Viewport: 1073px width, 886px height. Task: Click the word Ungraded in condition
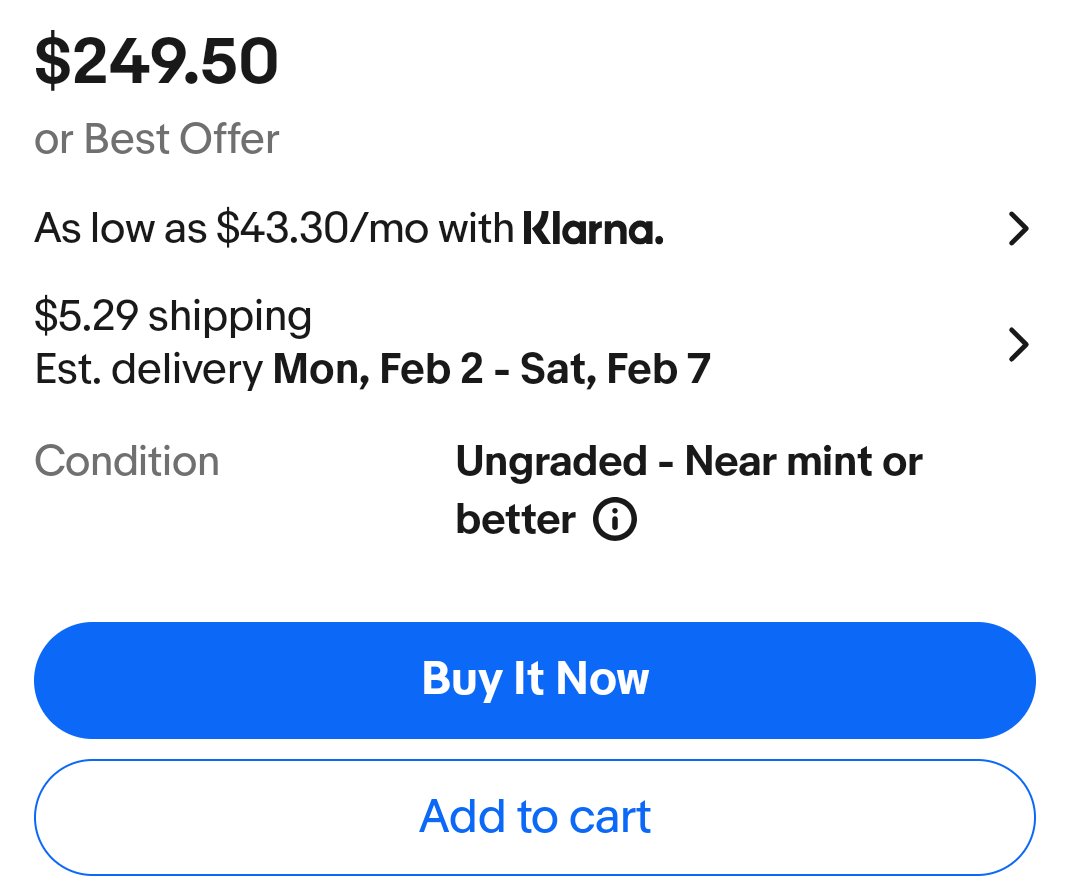[551, 463]
